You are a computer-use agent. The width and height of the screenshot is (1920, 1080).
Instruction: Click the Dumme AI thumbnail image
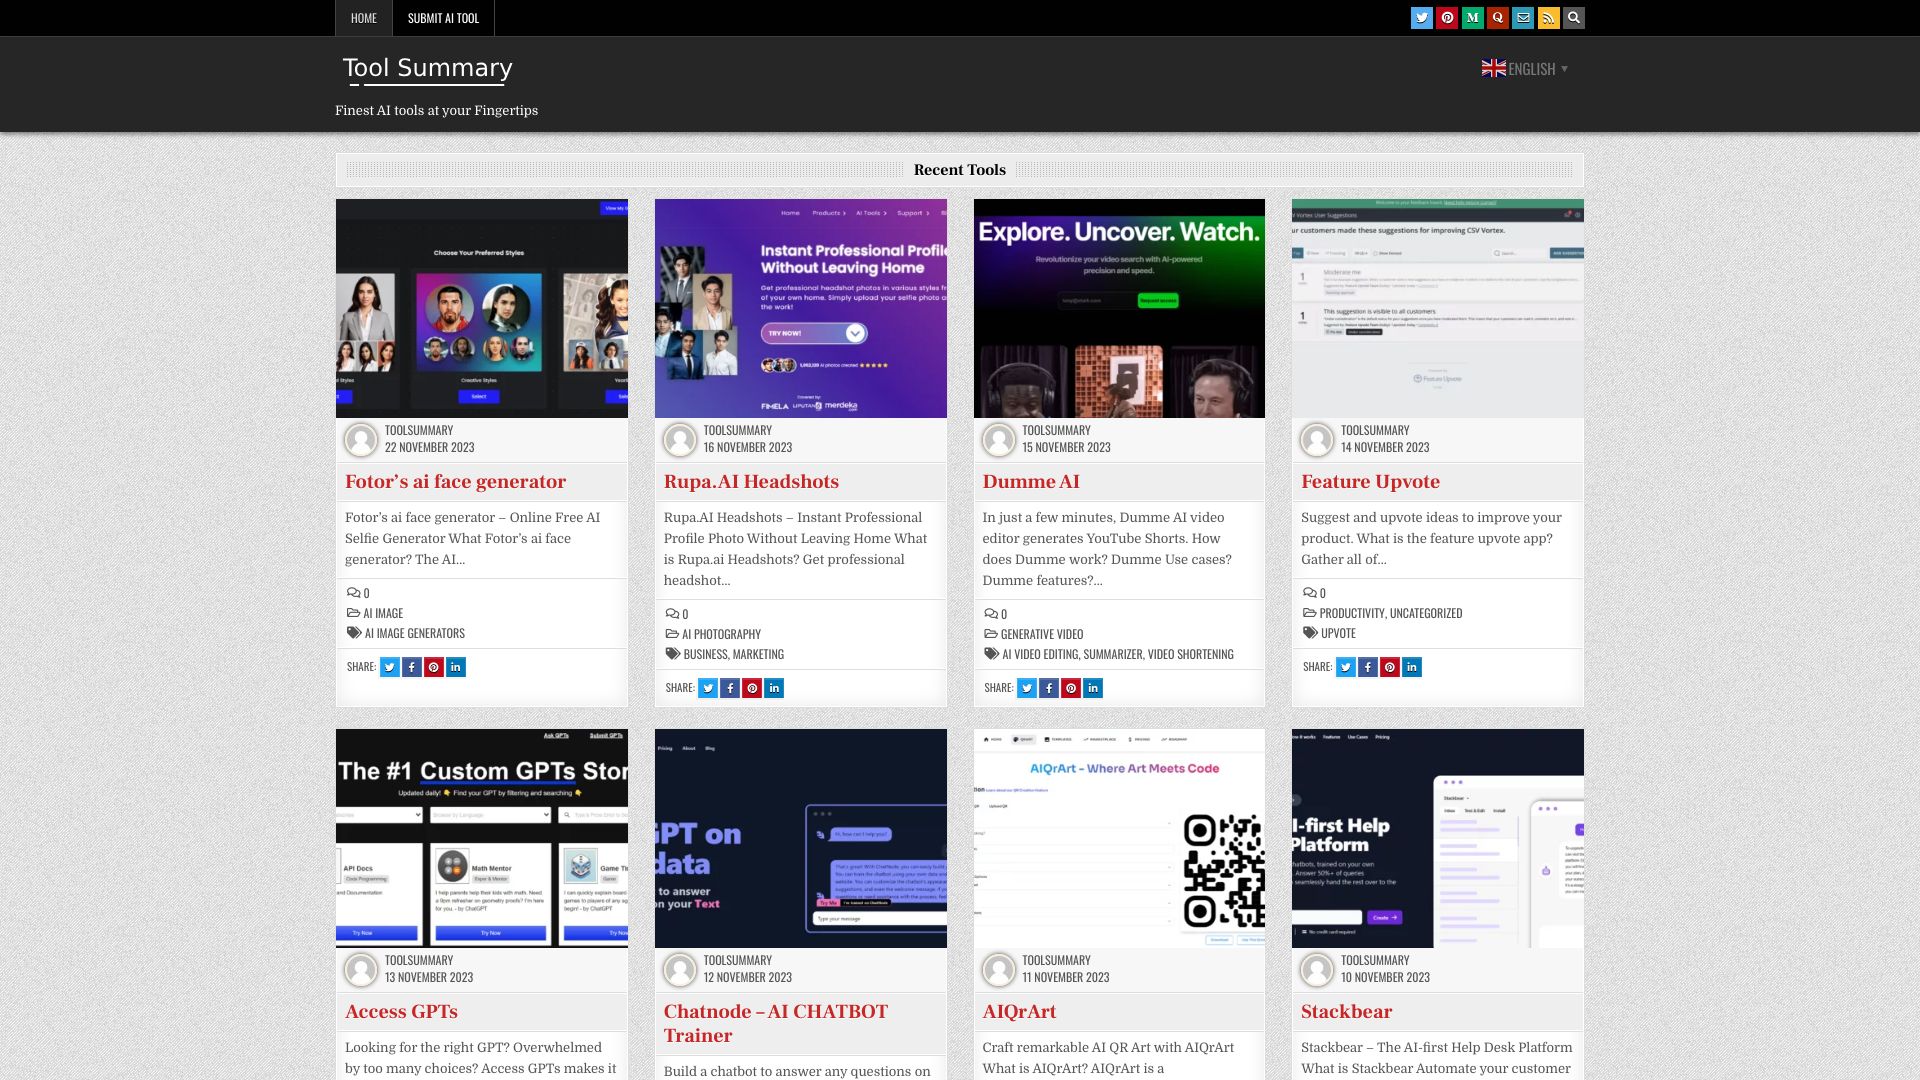click(x=1118, y=307)
